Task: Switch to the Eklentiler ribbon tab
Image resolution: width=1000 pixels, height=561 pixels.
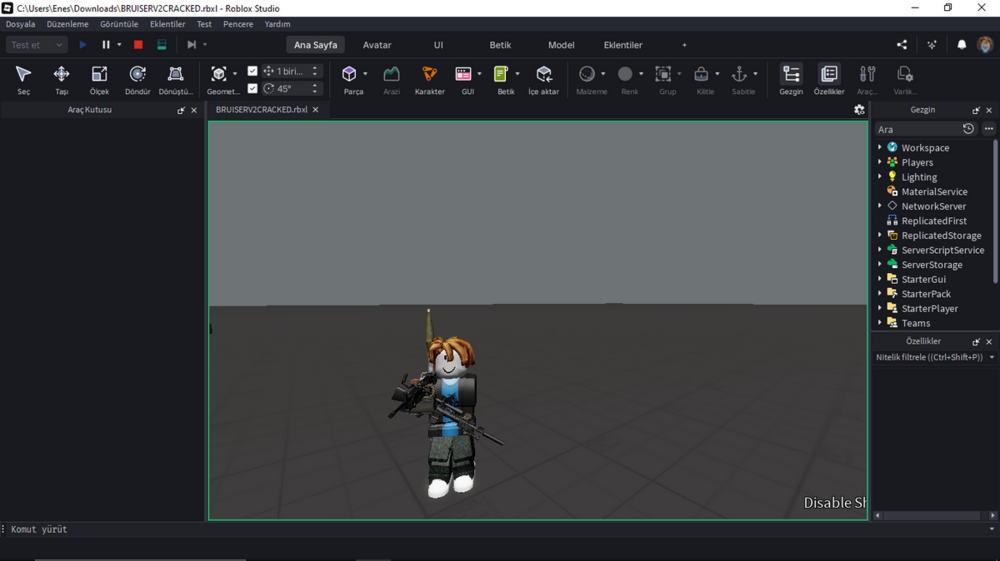Action: tap(623, 45)
